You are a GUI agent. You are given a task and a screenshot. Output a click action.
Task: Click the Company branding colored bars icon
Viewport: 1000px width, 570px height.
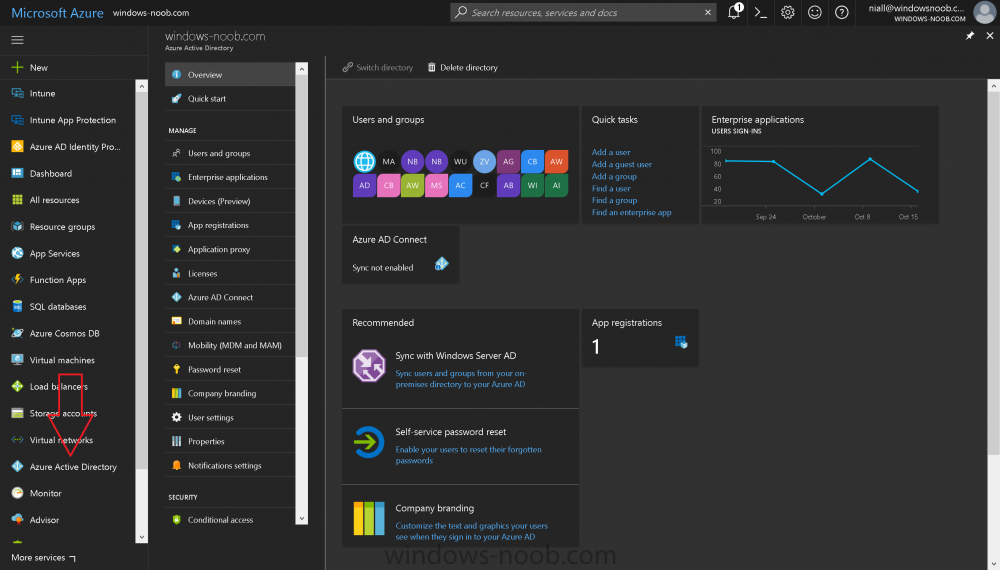[369, 518]
